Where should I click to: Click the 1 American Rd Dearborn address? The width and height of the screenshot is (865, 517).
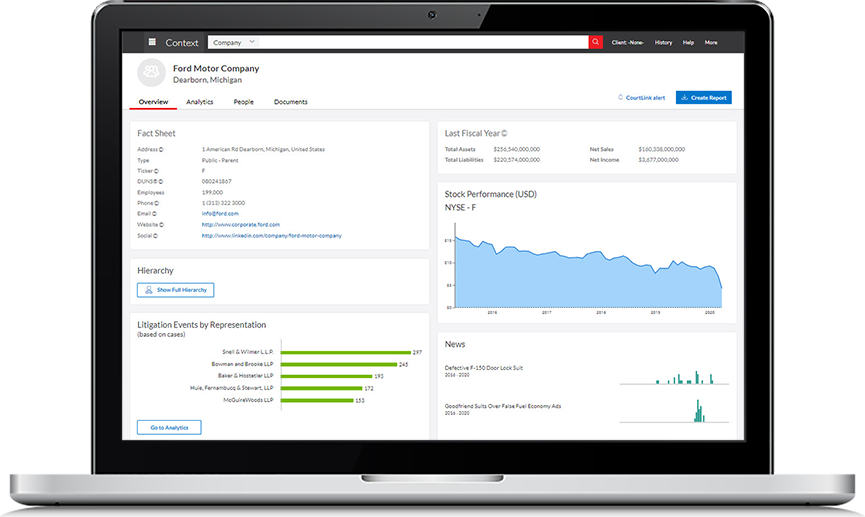coord(263,150)
